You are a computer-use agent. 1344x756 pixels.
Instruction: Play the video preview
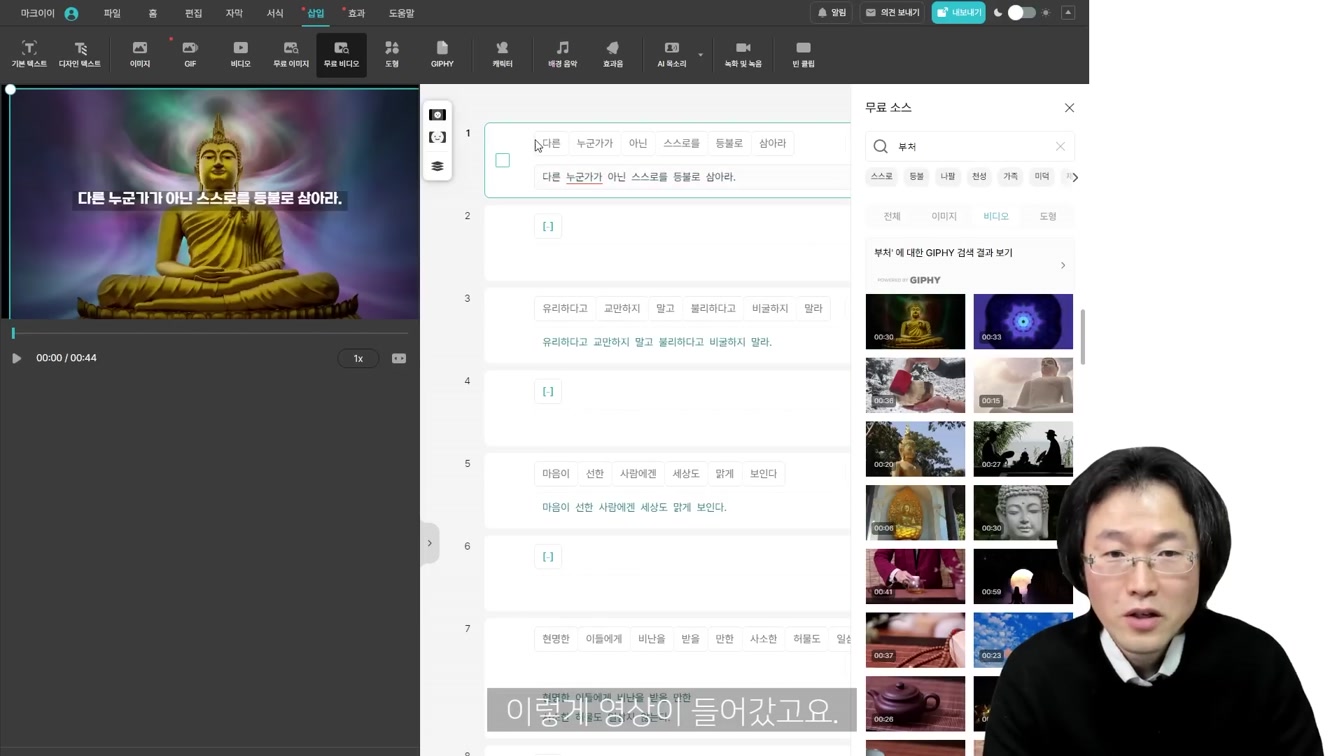tap(16, 358)
